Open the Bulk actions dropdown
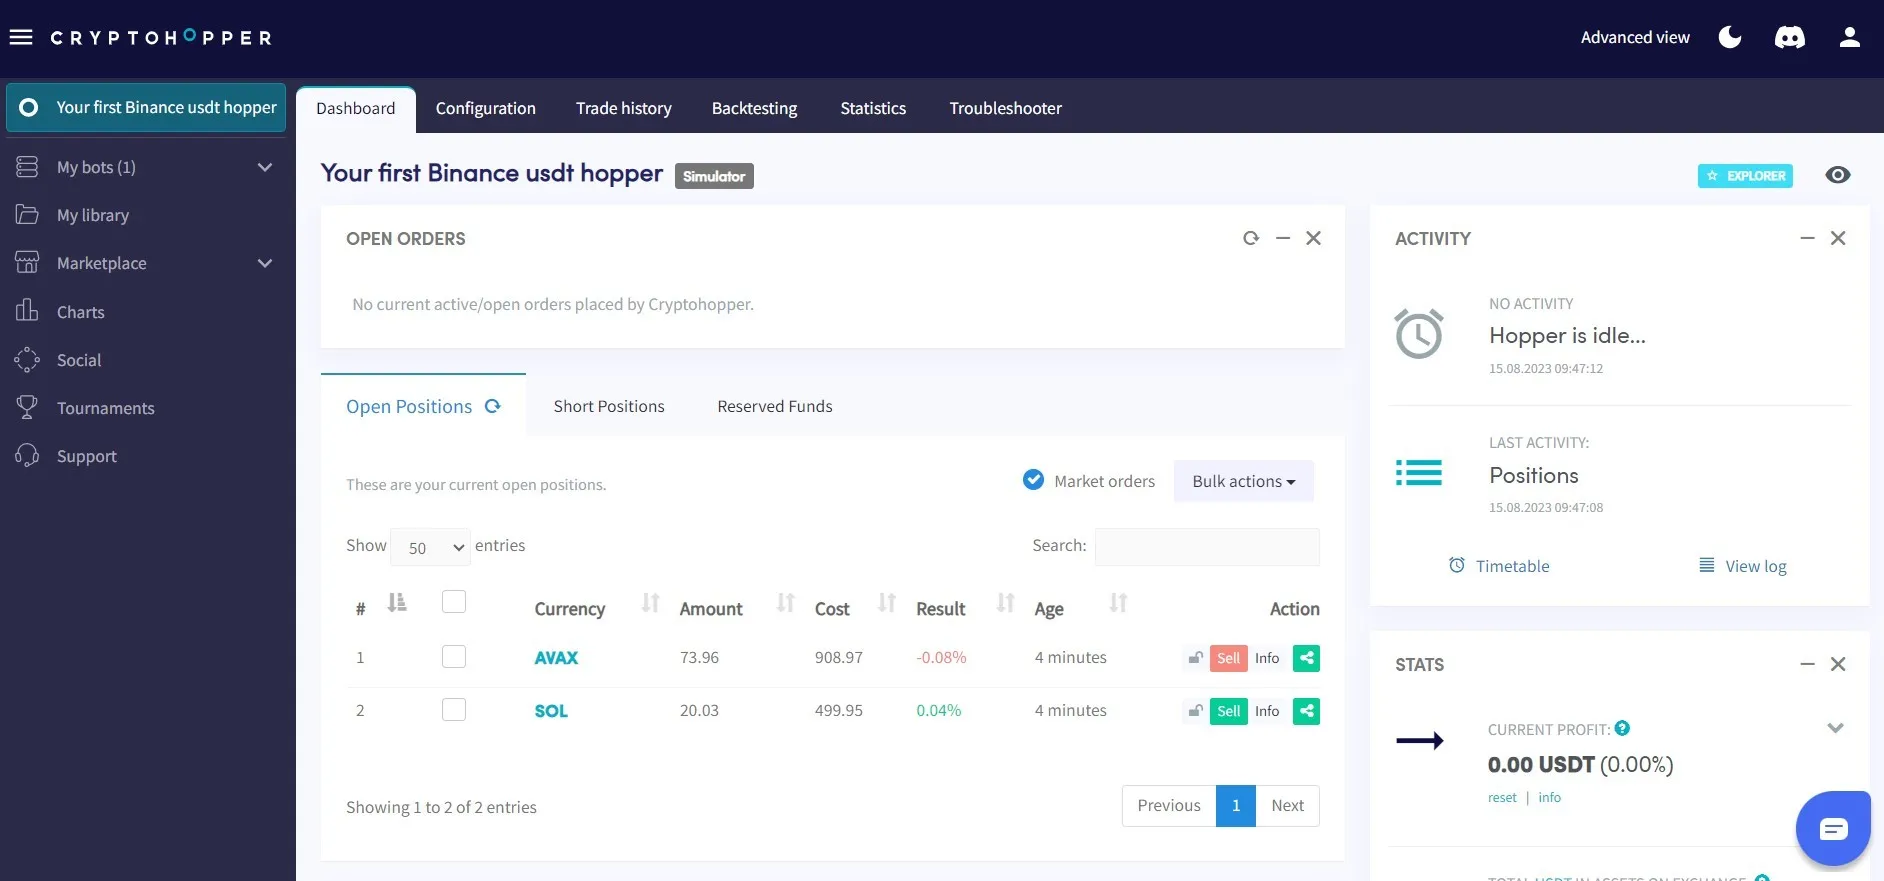Screen dimensions: 1884x881 pyautogui.click(x=1244, y=481)
